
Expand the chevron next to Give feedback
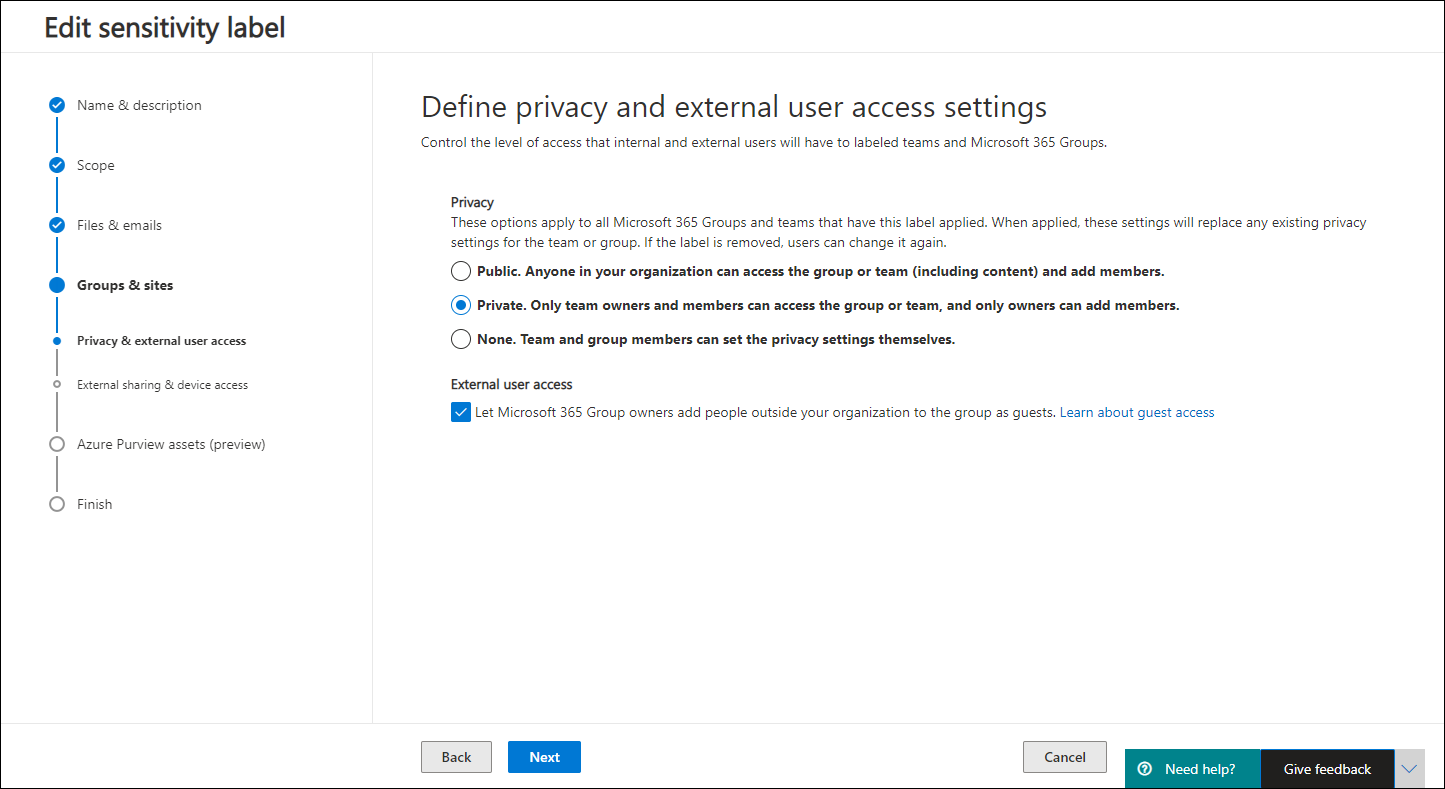click(x=1409, y=769)
